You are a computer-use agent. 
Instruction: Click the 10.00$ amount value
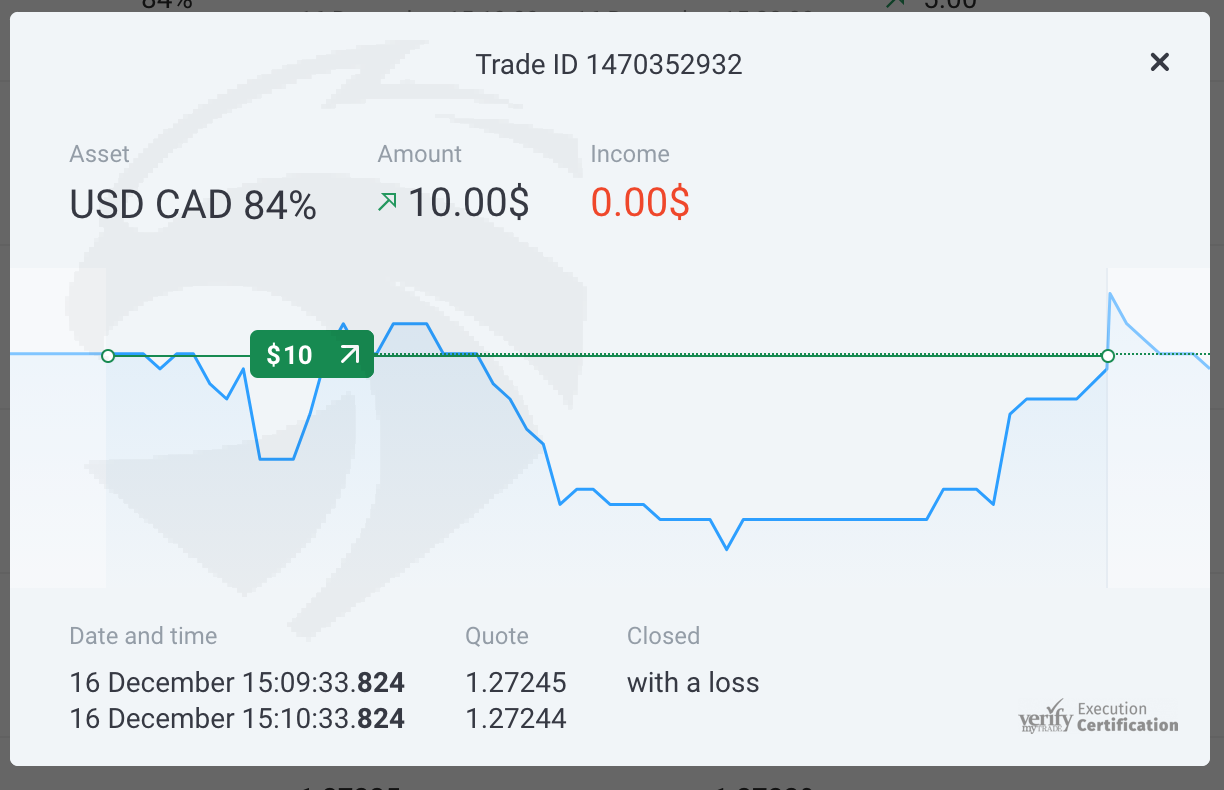(x=468, y=203)
